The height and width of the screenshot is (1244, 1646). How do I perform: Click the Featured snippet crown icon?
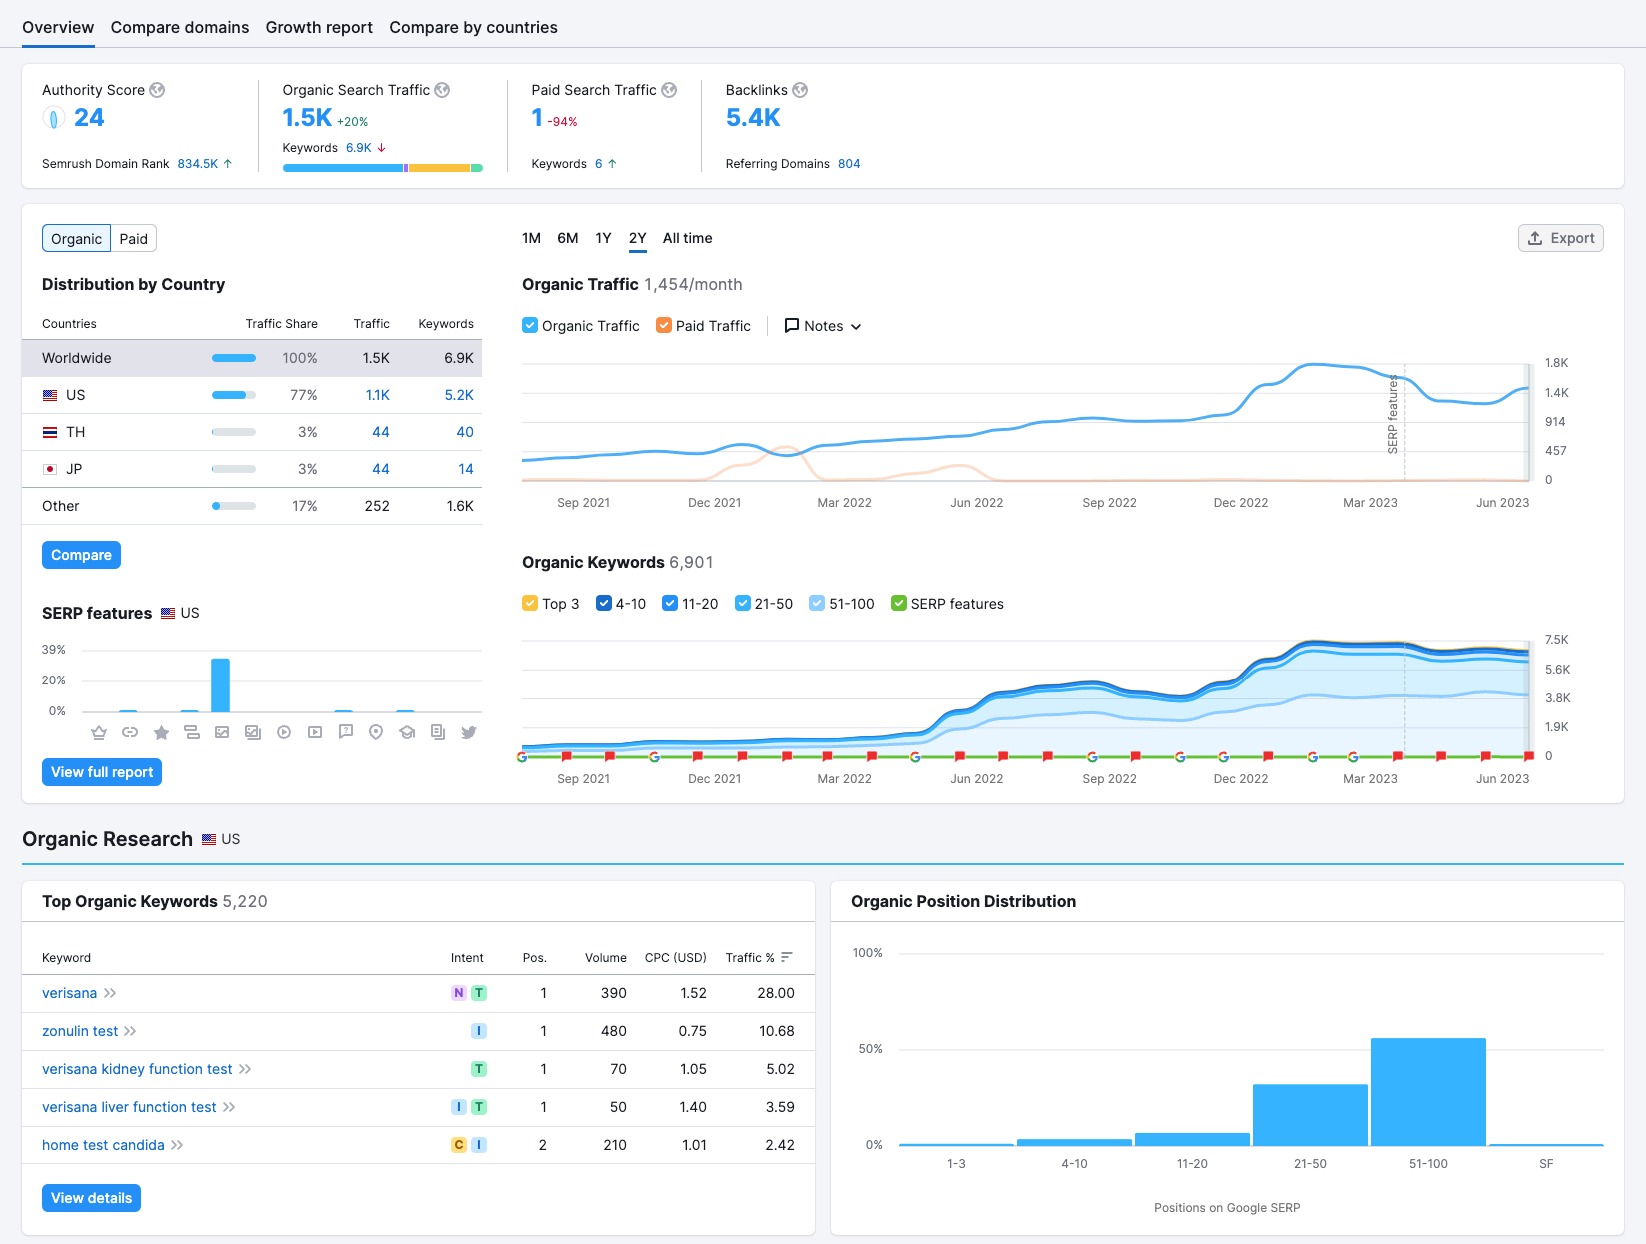99,732
